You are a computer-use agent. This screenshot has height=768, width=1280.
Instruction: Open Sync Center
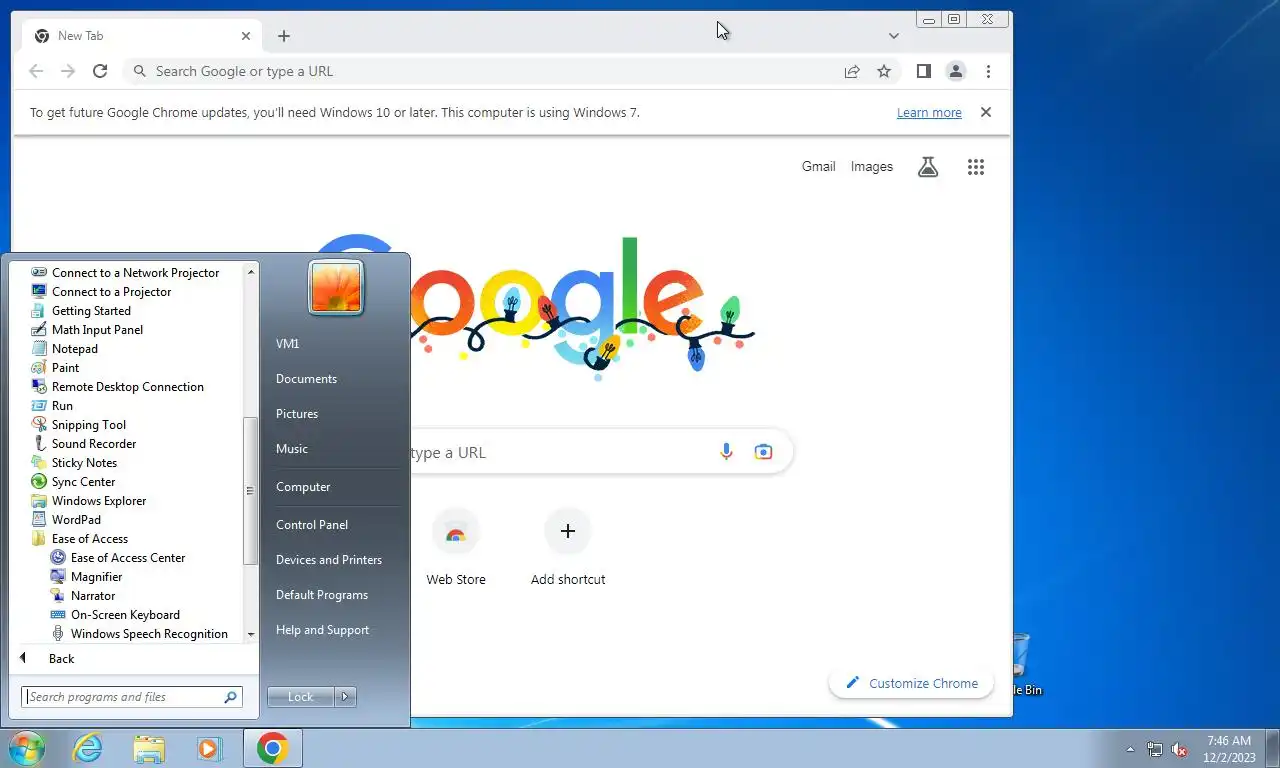click(83, 482)
